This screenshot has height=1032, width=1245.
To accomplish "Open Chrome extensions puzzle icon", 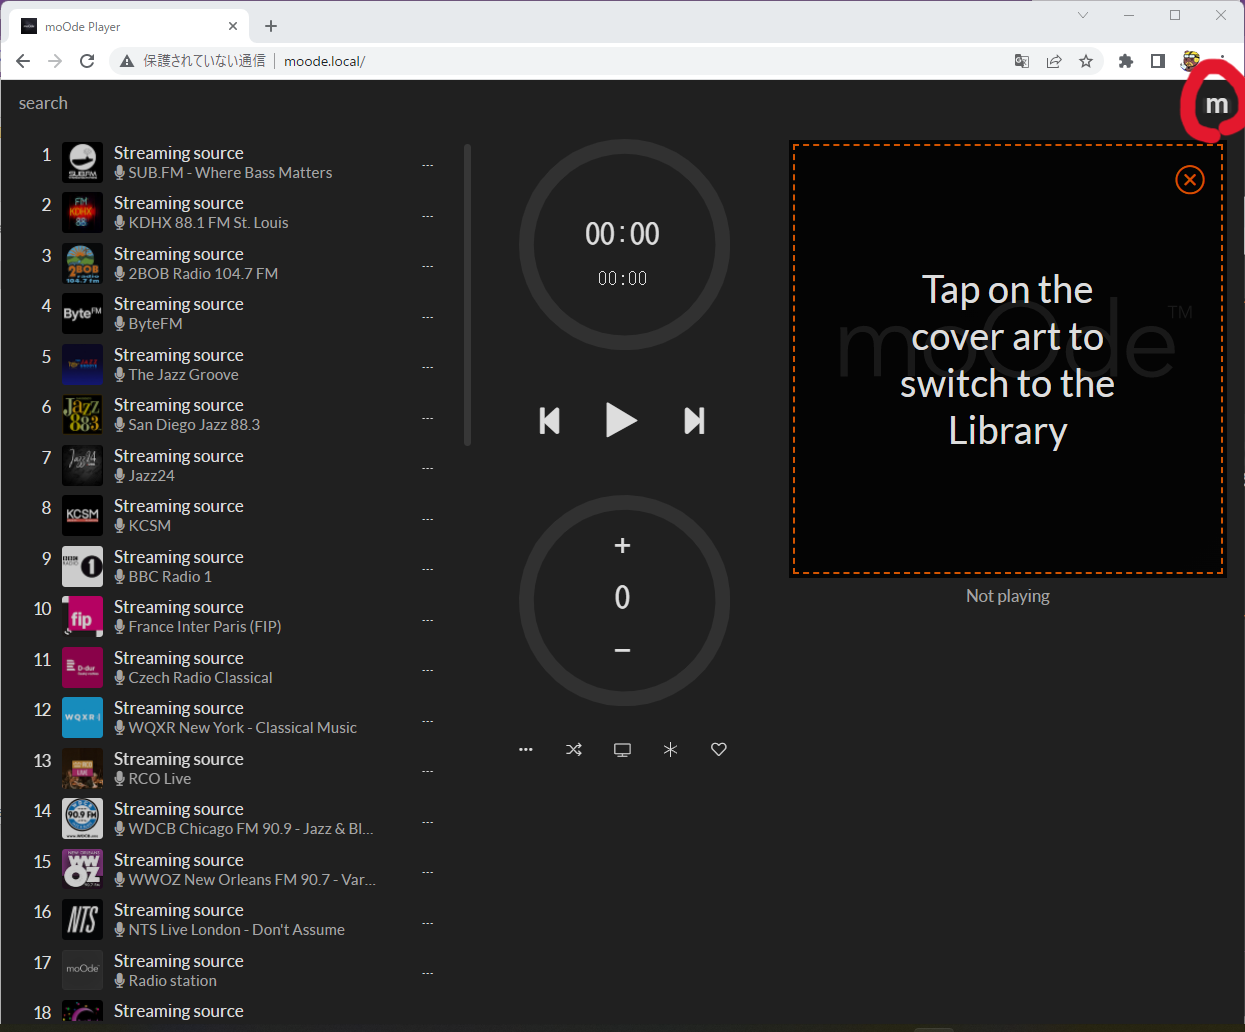I will coord(1125,61).
